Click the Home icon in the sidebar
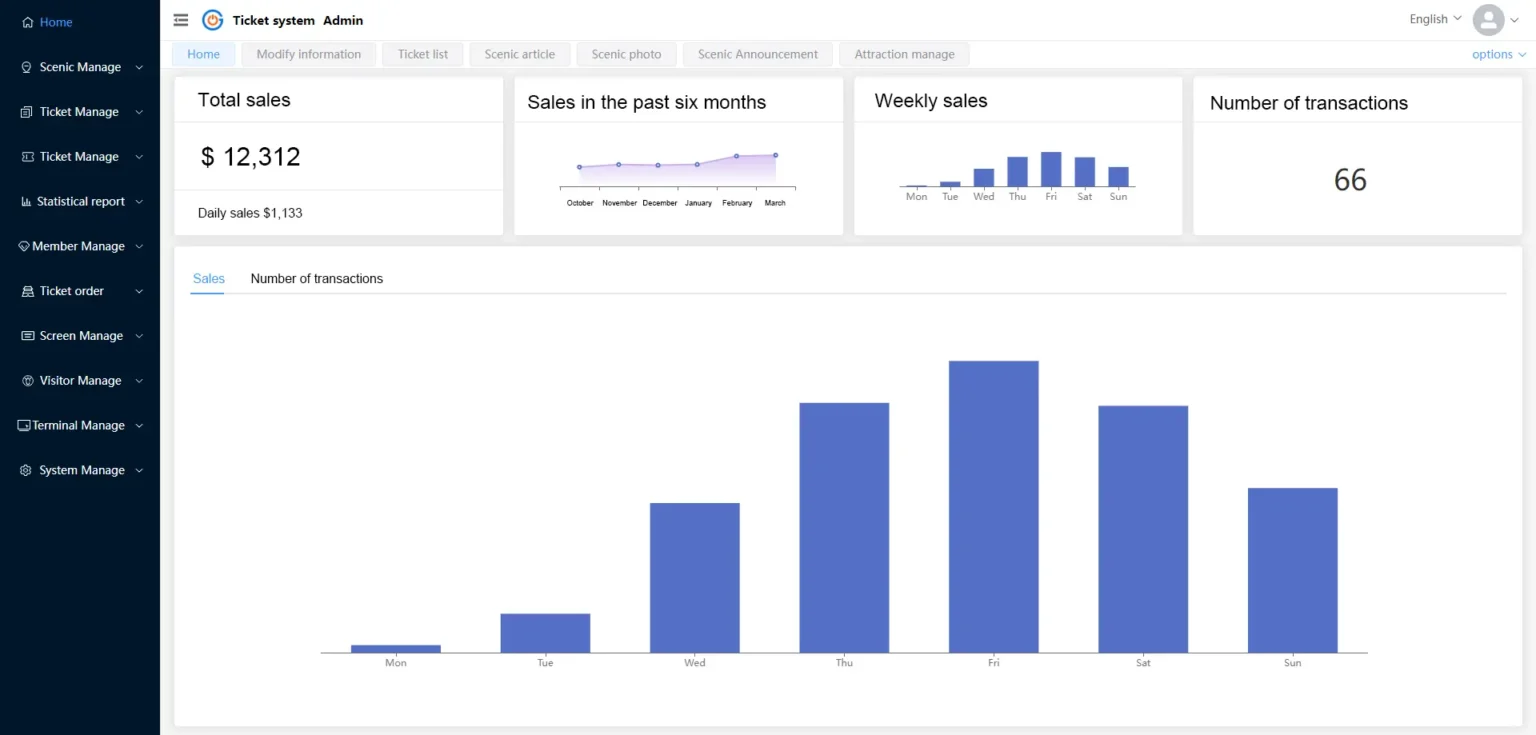1536x735 pixels. (26, 21)
